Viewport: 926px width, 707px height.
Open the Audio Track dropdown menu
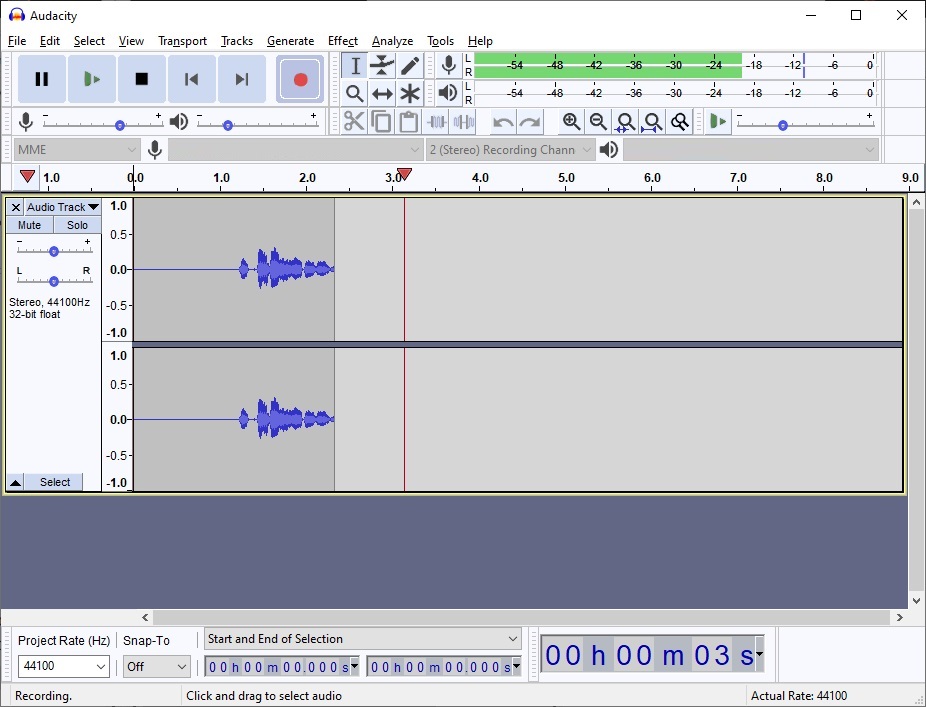[x=63, y=207]
